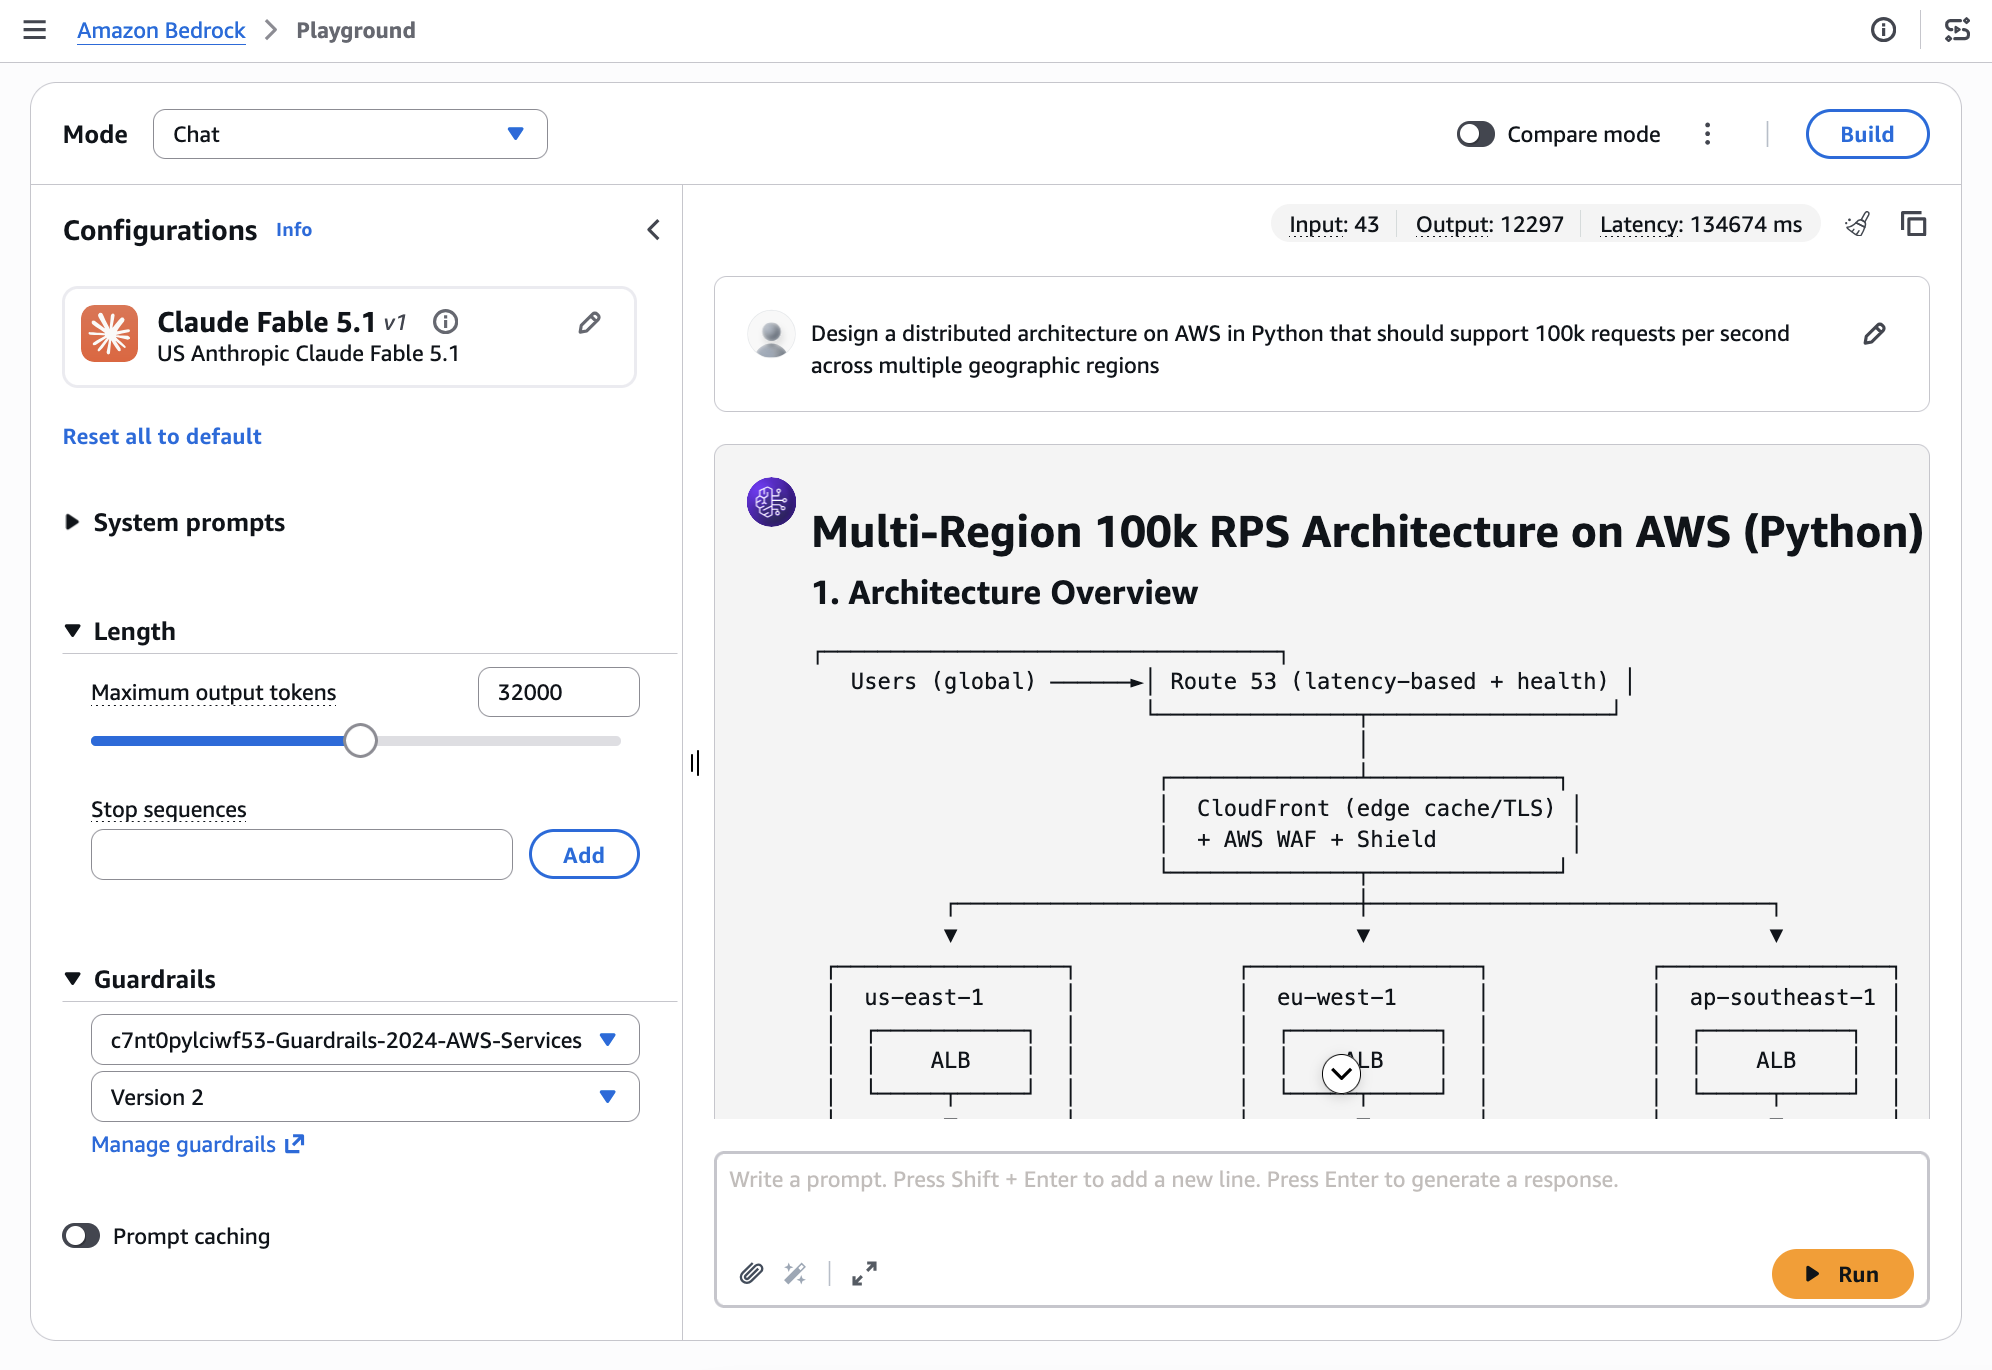Click the info icon beside Claude Fable 5.1

445,322
